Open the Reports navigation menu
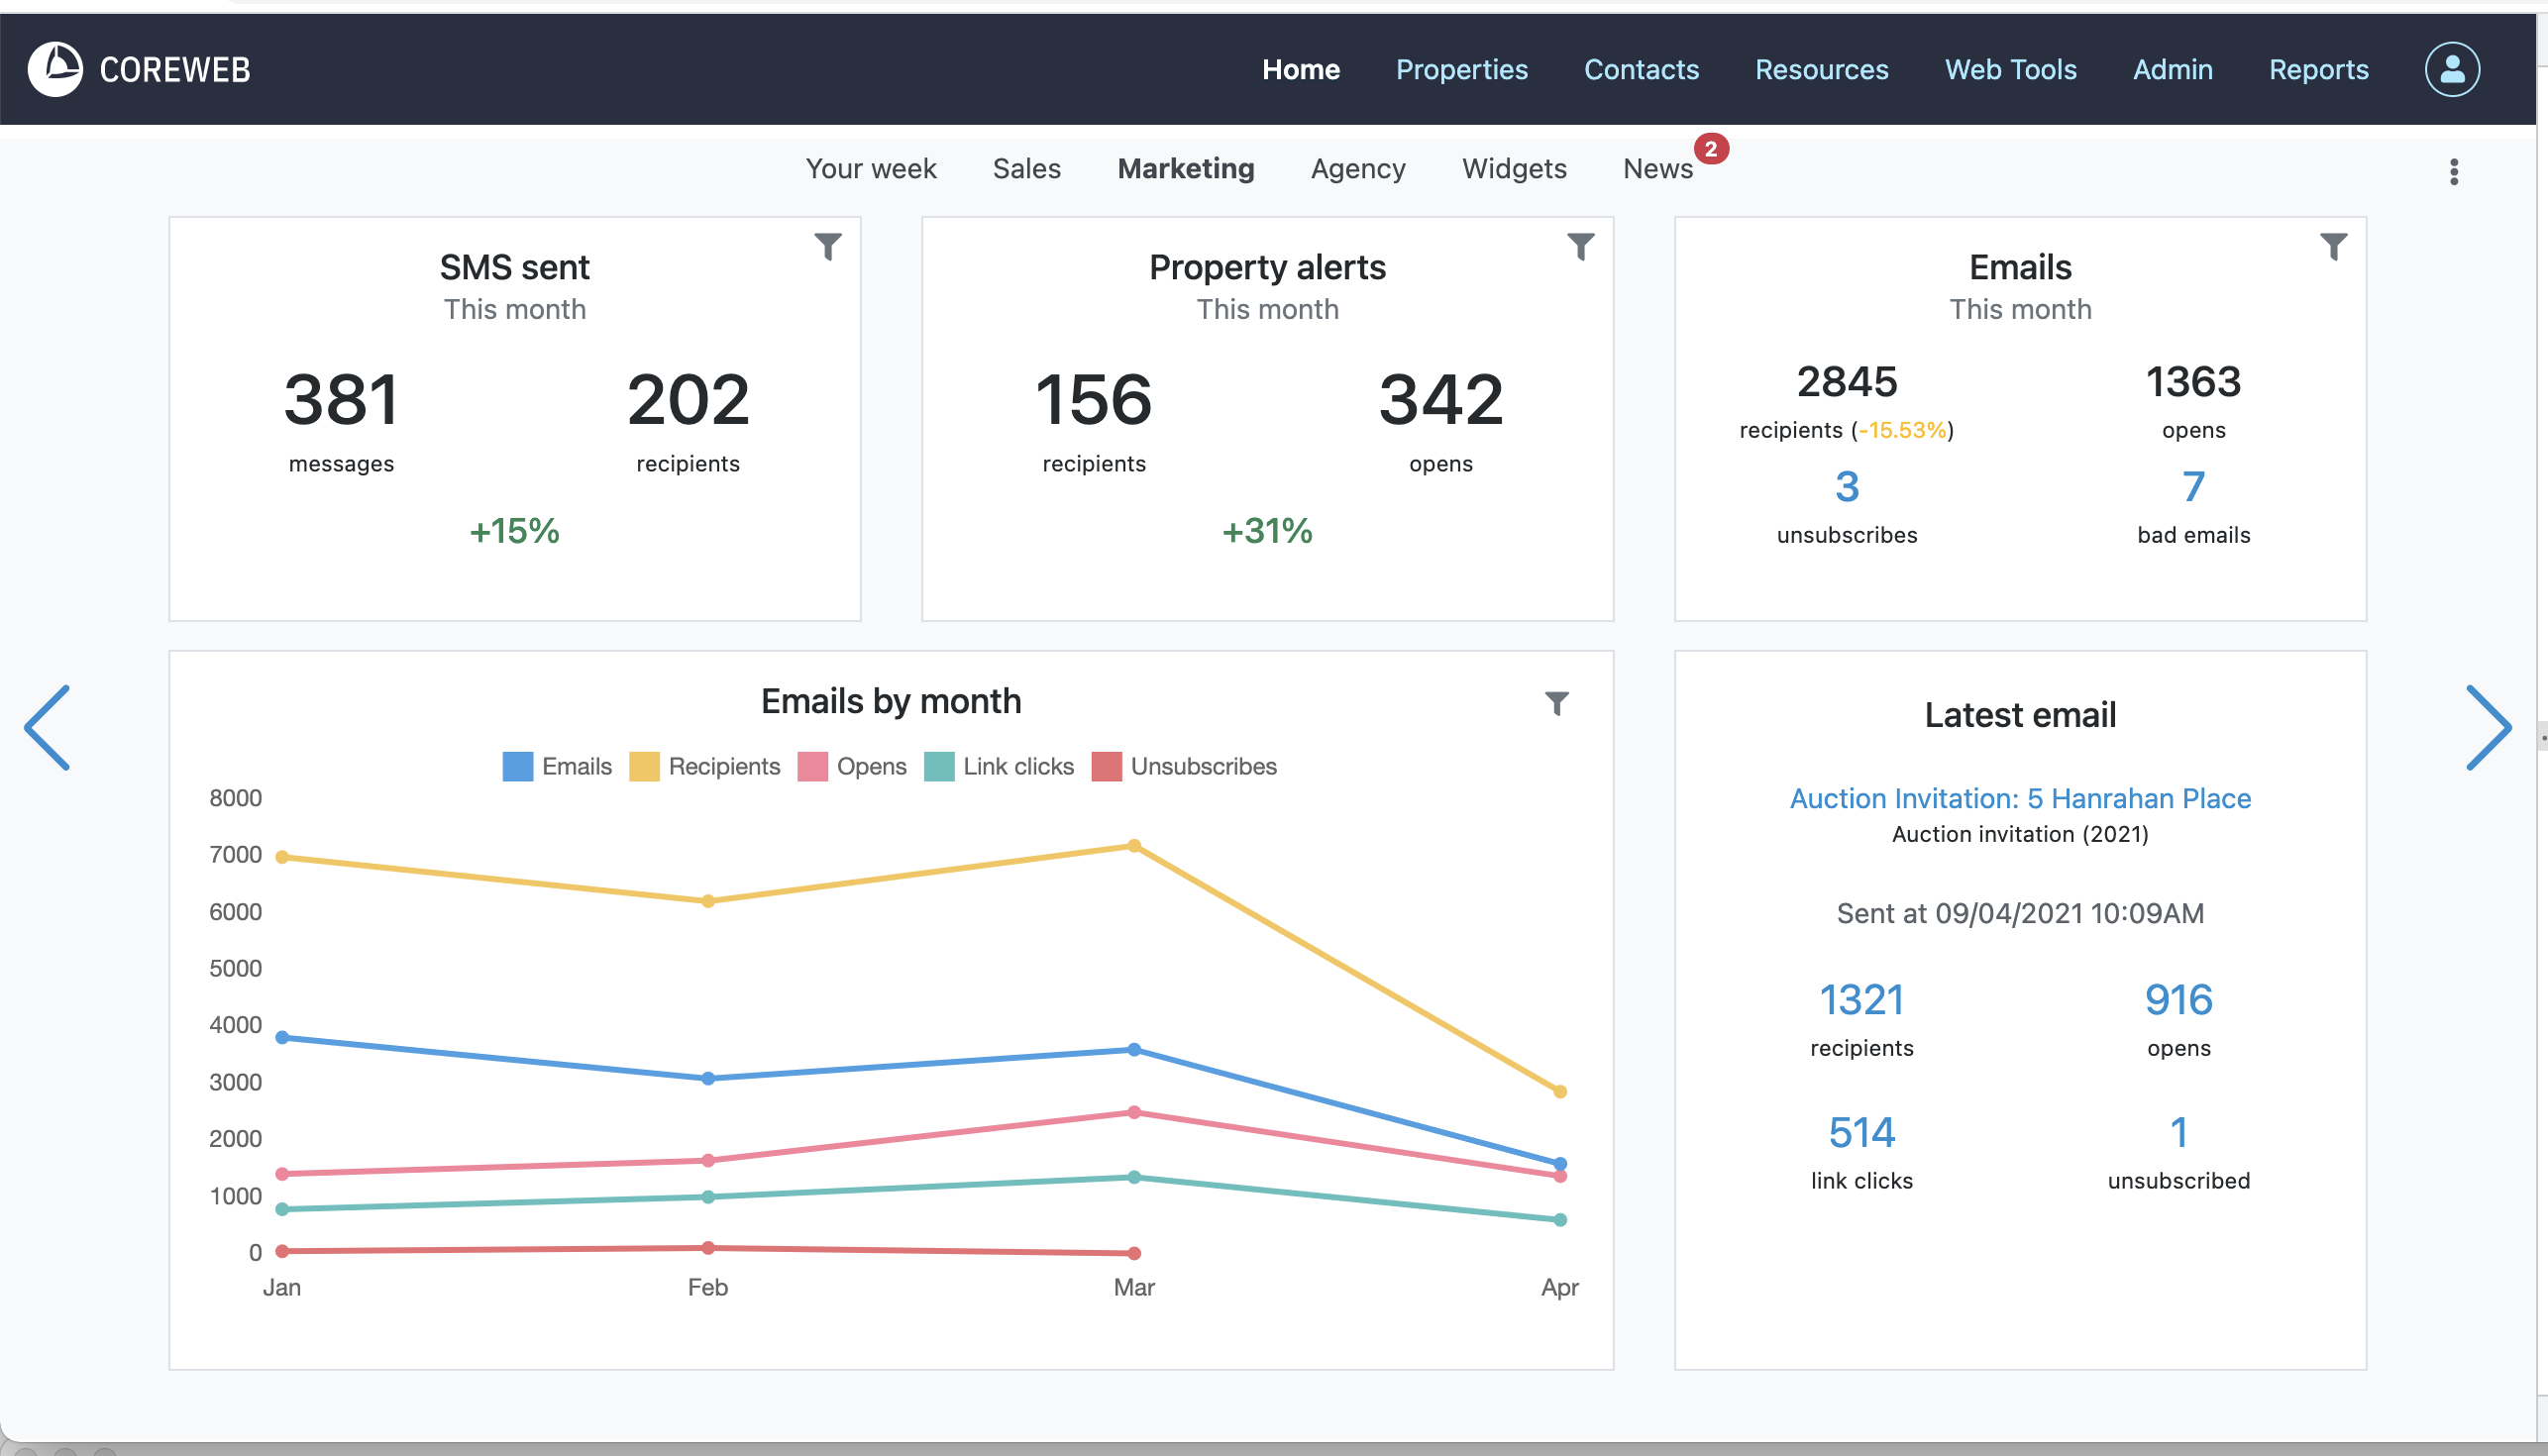Screen dimensions: 2548x1456 click(x=2318, y=69)
